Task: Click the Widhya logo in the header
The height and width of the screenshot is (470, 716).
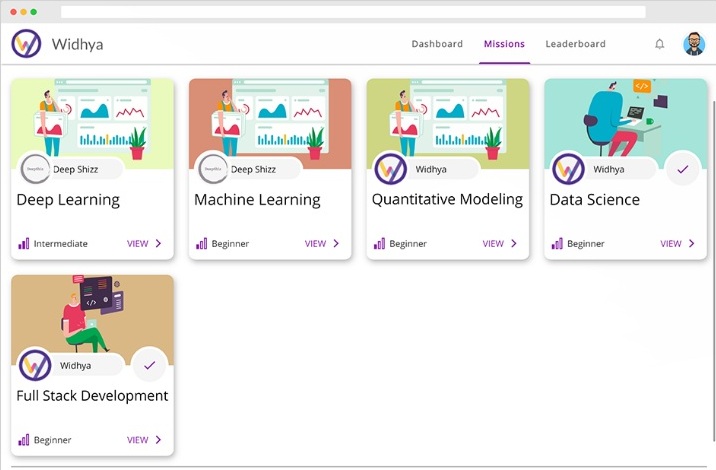Action: coord(26,44)
